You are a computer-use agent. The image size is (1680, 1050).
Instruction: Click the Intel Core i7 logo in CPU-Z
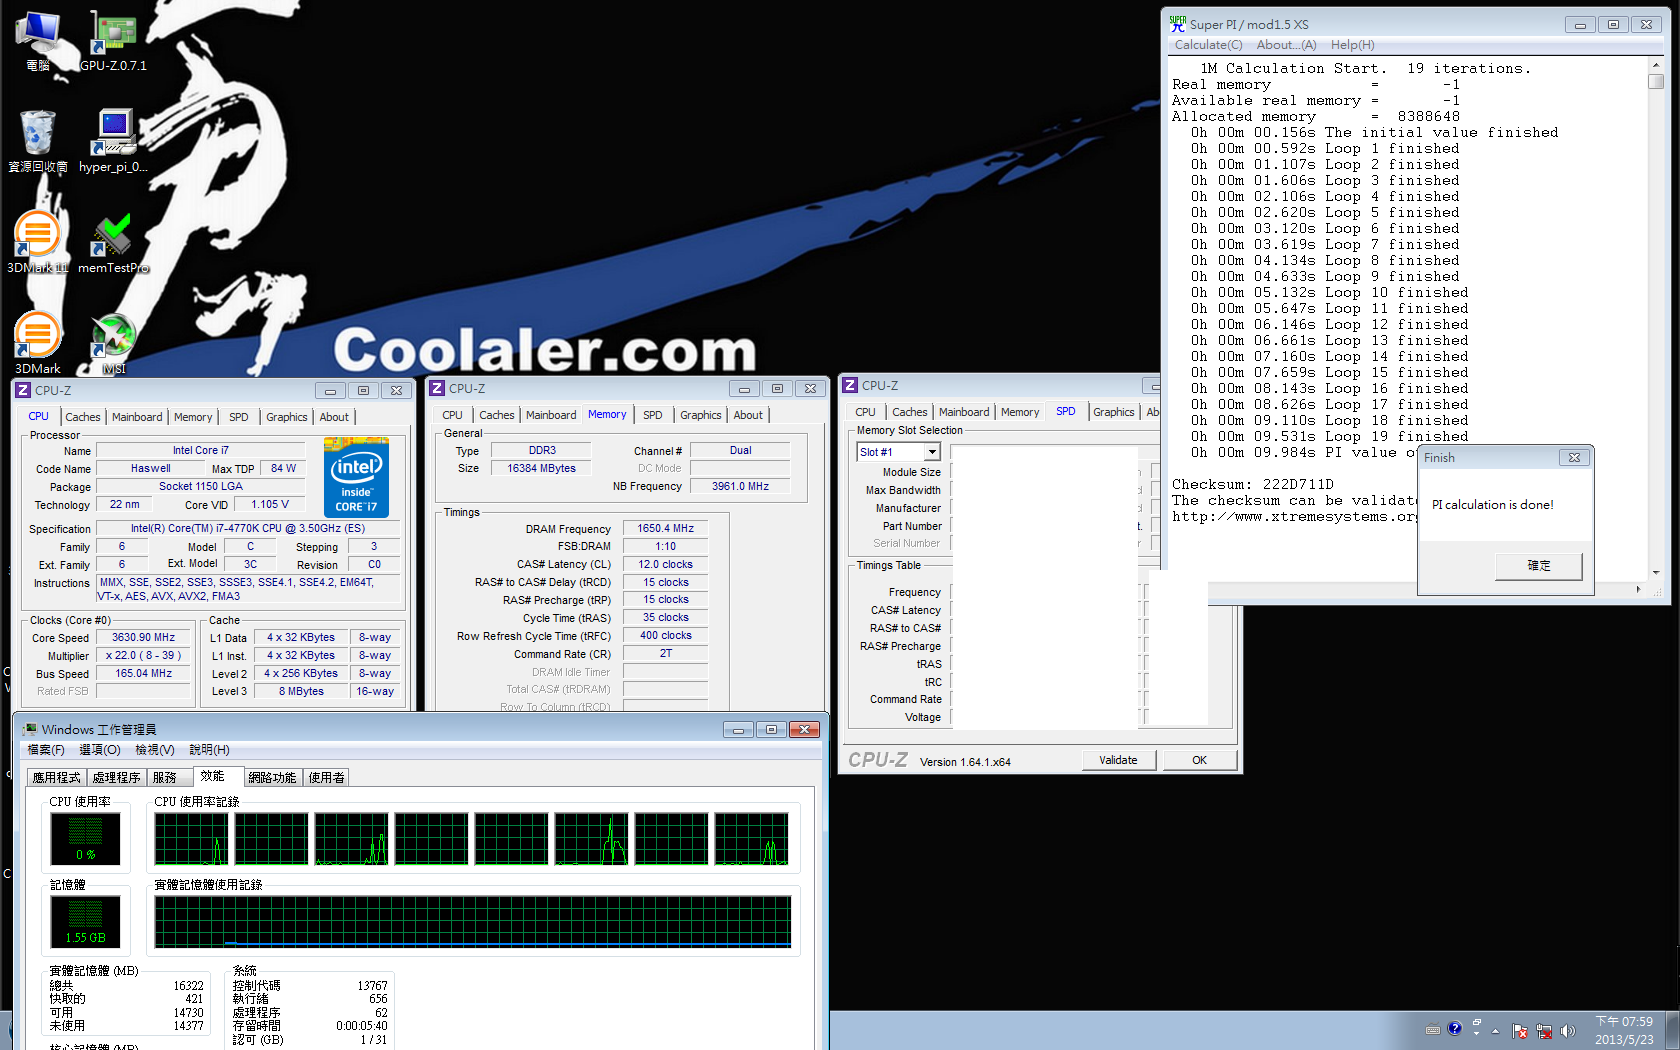pos(356,477)
